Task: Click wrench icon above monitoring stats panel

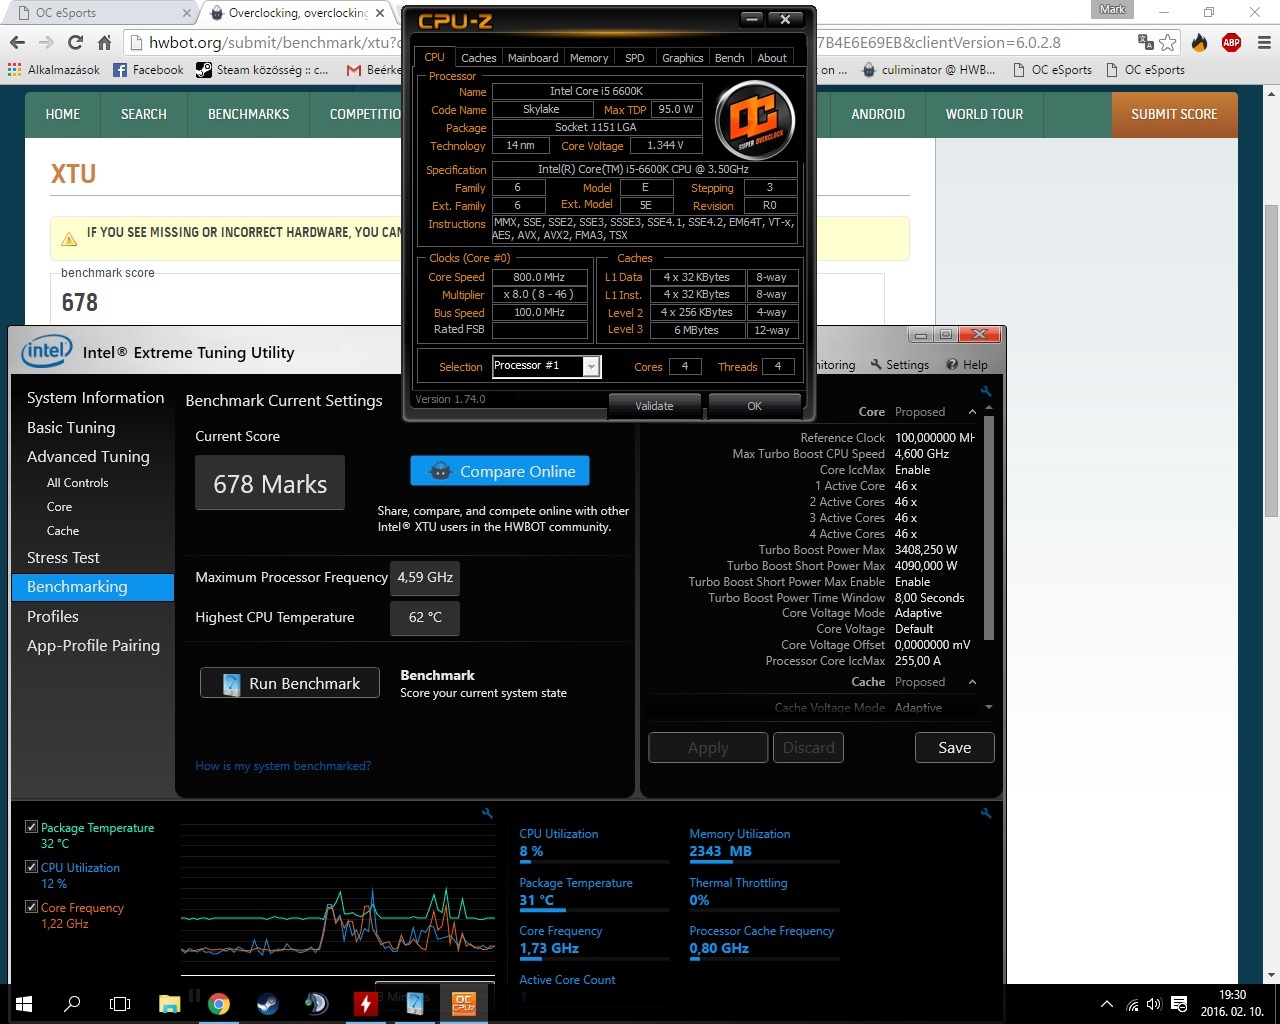Action: tap(986, 813)
